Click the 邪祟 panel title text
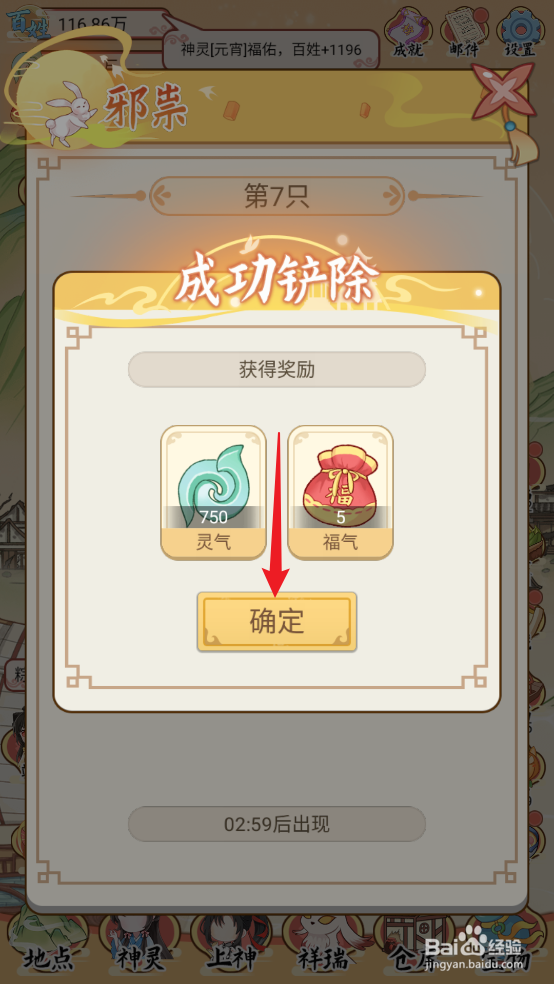 [x=146, y=105]
